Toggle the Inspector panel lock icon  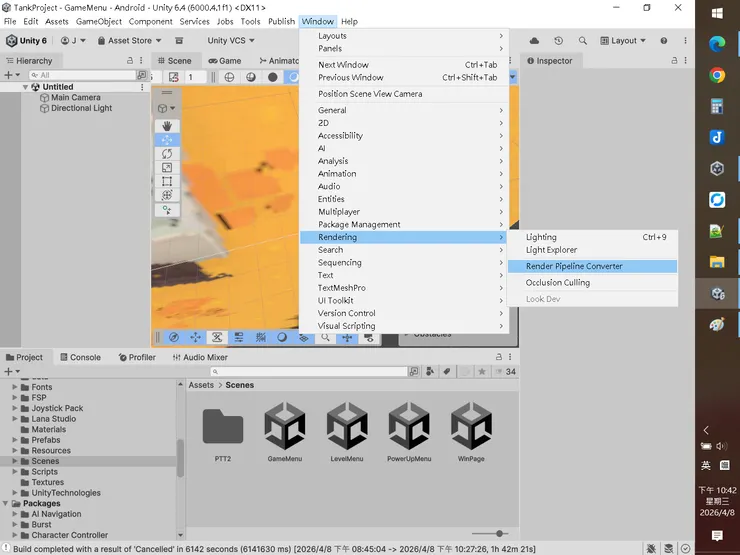[x=672, y=61]
